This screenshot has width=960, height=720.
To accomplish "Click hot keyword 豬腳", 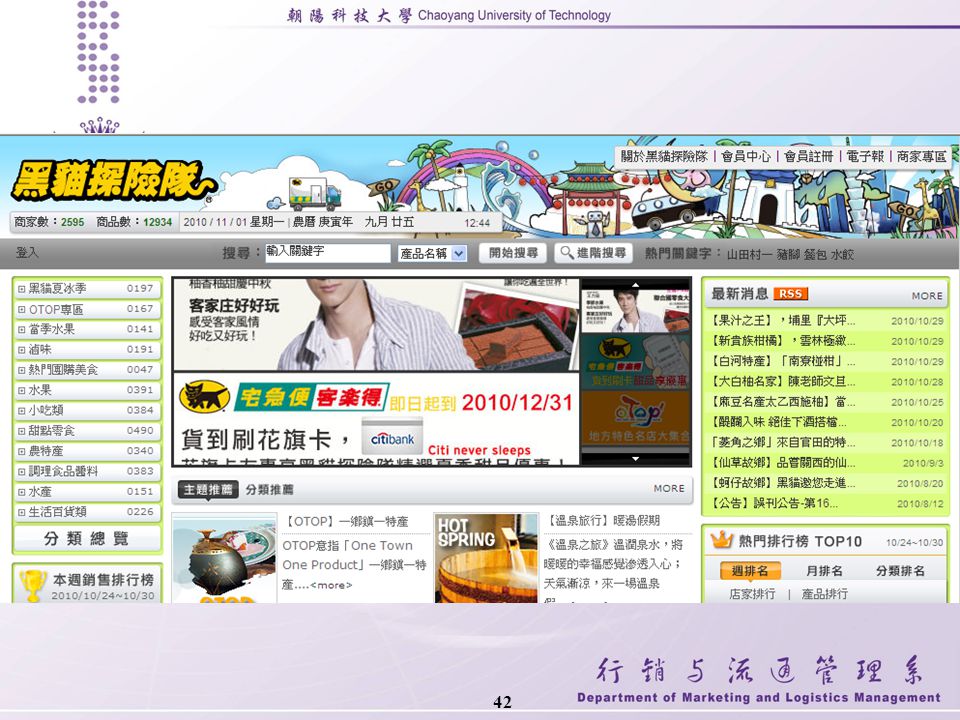I will [x=787, y=254].
